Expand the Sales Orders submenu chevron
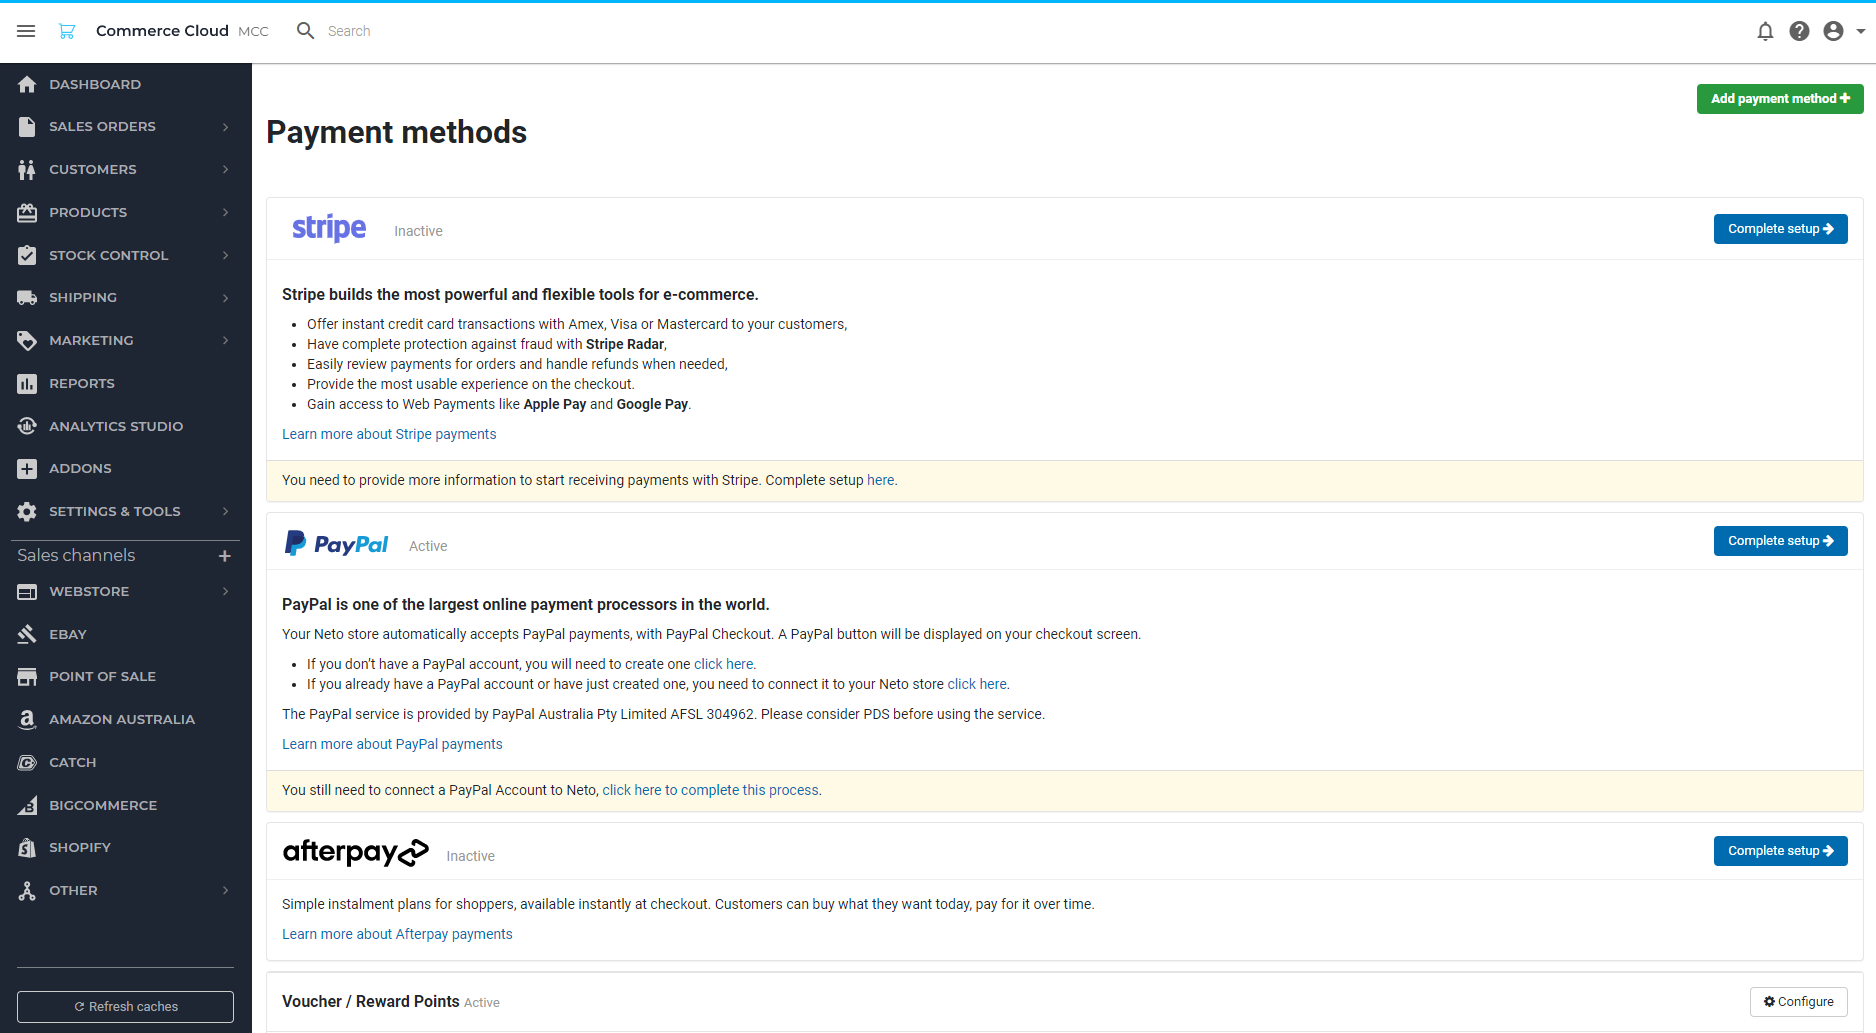The image size is (1876, 1033). pos(226,127)
